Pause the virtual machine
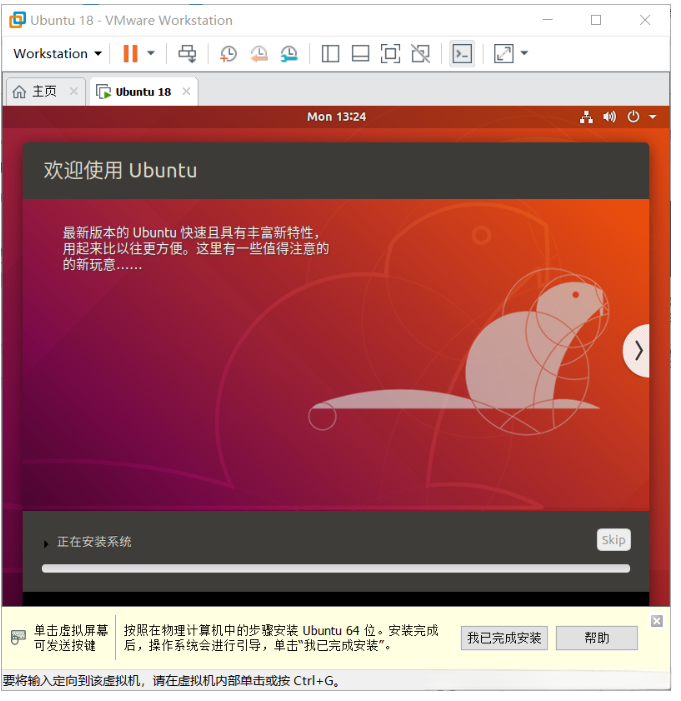The image size is (681, 701). pos(130,54)
